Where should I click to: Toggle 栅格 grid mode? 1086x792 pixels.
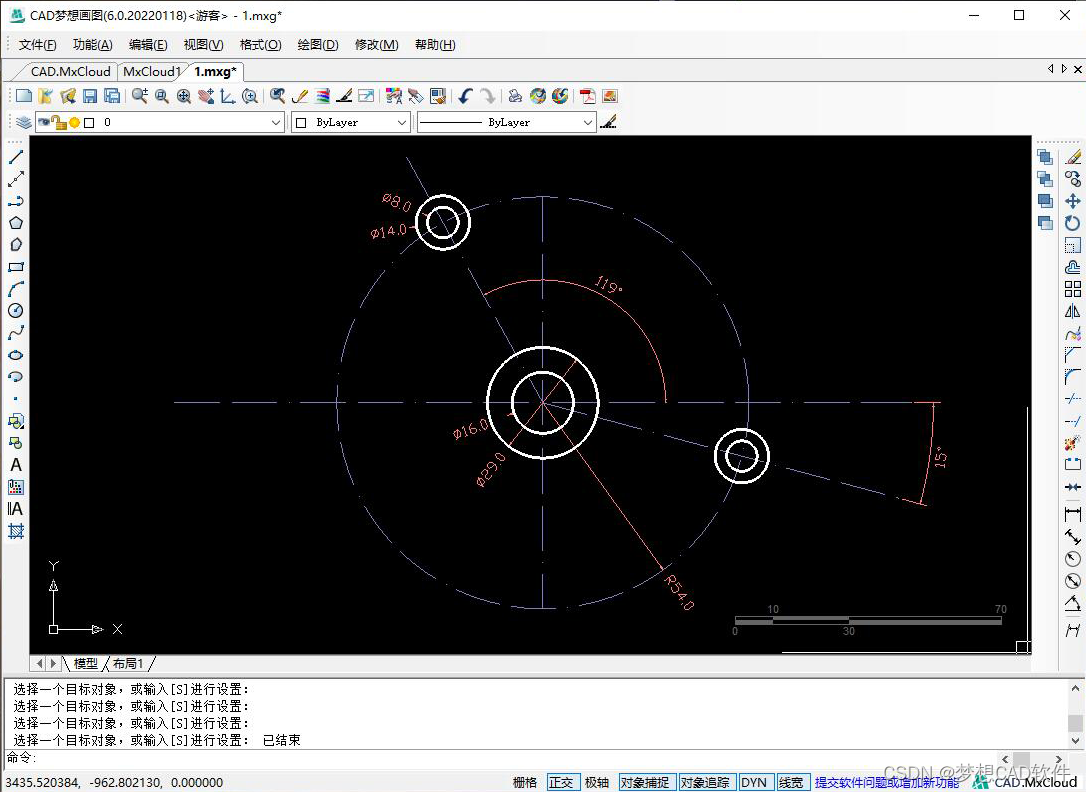525,782
